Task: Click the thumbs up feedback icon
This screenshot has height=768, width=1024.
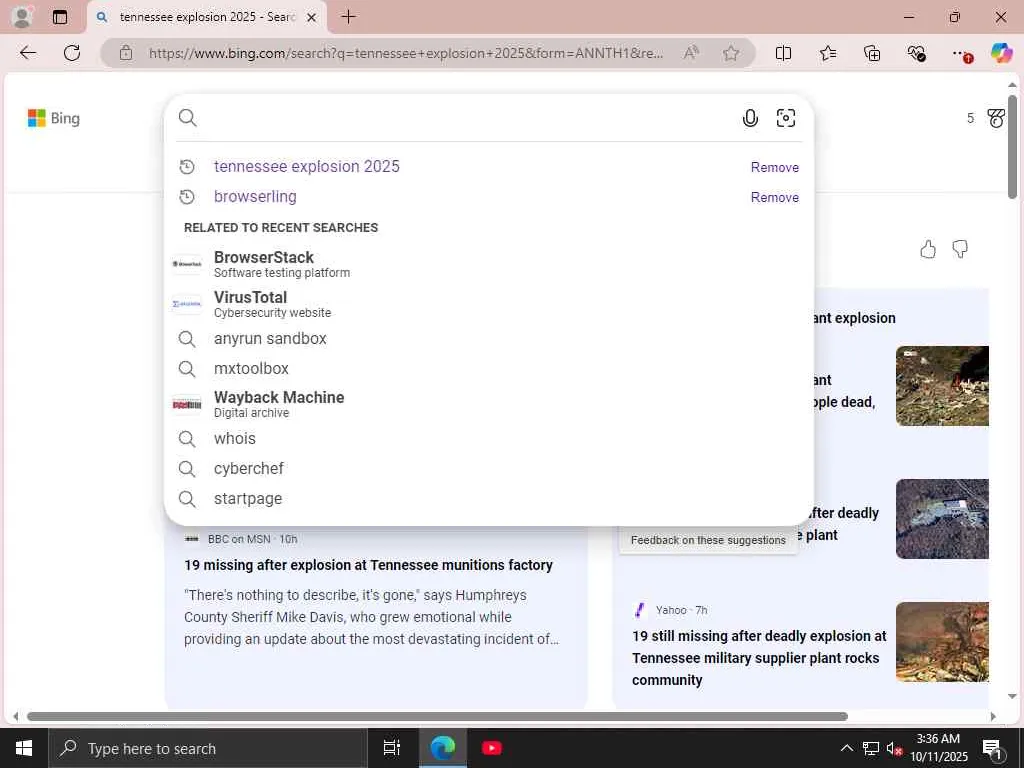Action: pos(928,249)
